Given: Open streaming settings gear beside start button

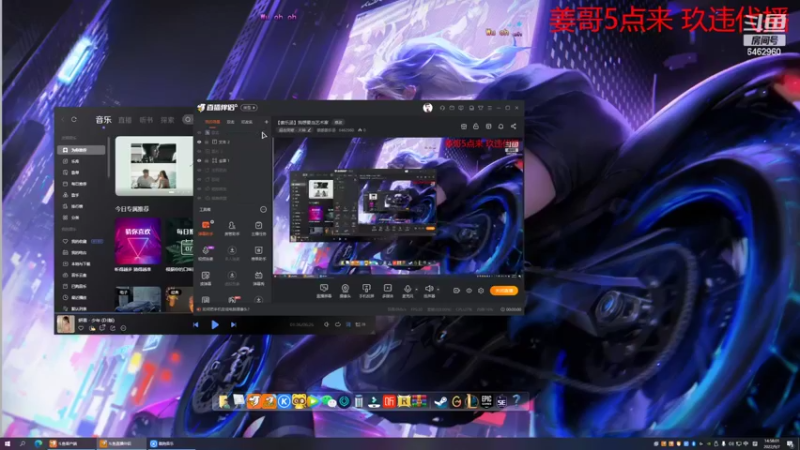Looking at the screenshot, I should tap(481, 291).
